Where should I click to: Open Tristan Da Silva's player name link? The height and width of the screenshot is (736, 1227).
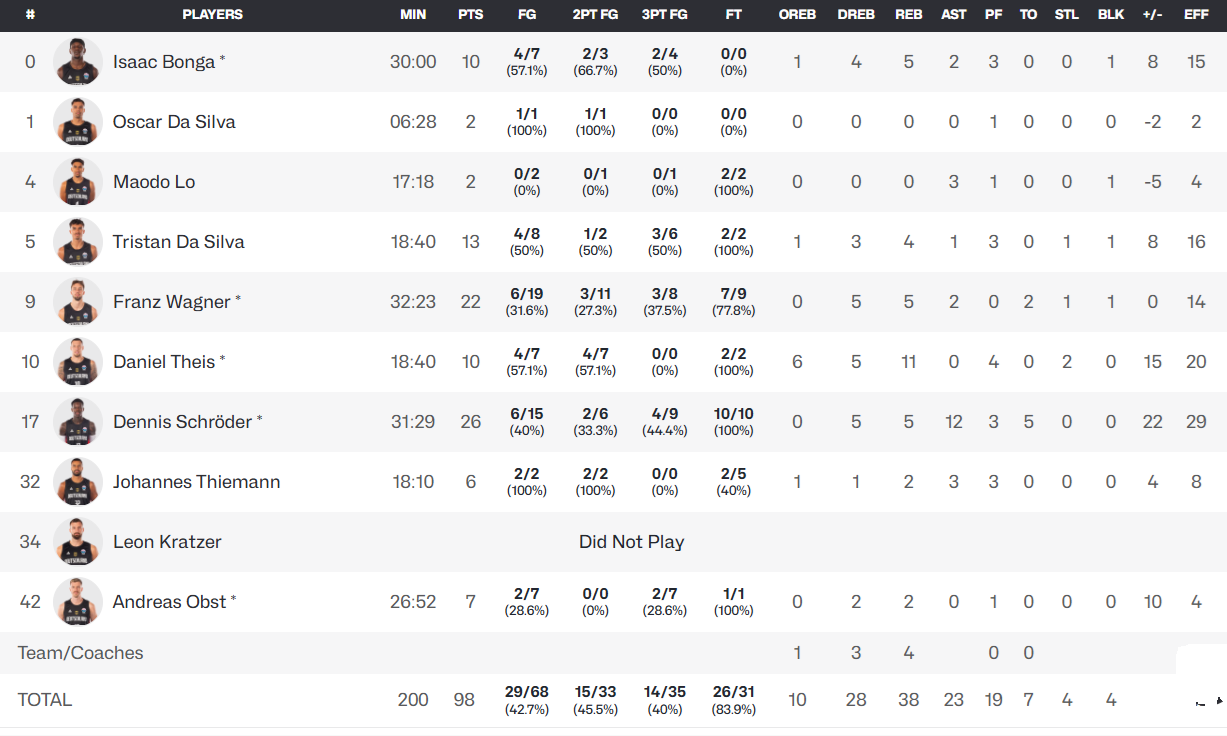(178, 242)
